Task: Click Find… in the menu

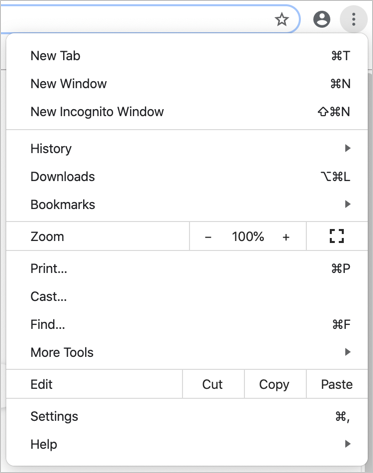Action: (187, 324)
